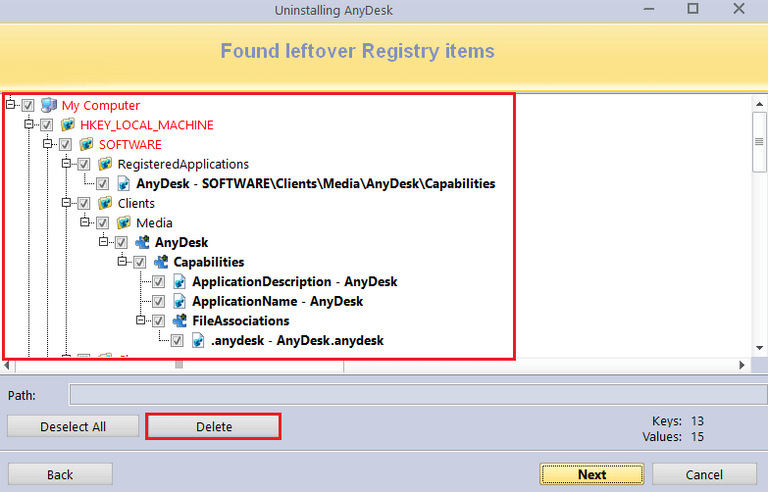Click the .anydesk value file icon

click(x=199, y=341)
